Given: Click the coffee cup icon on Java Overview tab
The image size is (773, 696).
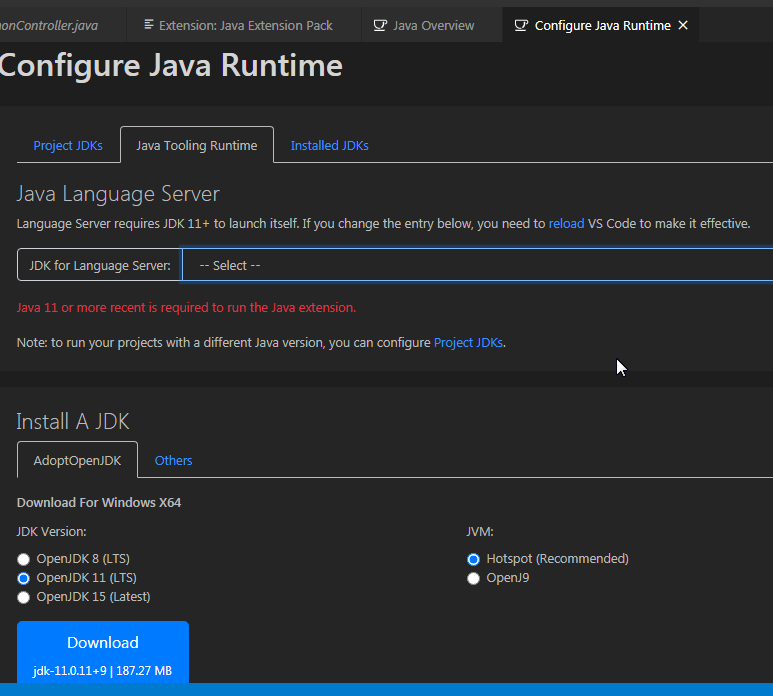Looking at the screenshot, I should (x=380, y=25).
